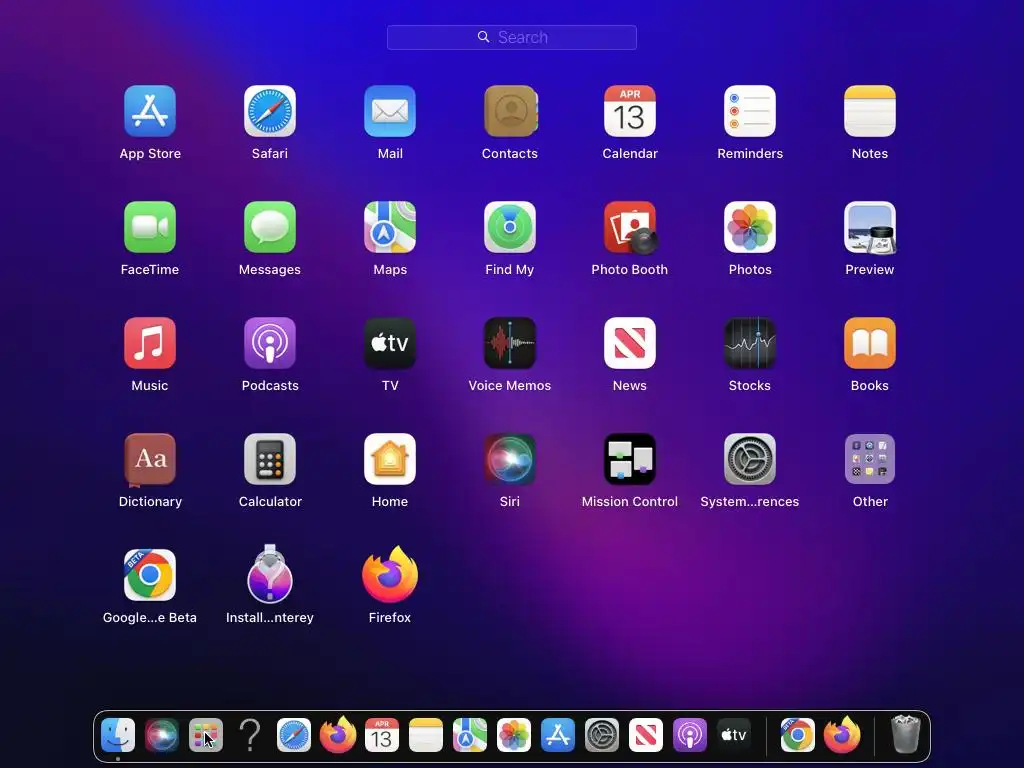
Task: Open Mail app in Launchpad
Action: pos(390,111)
